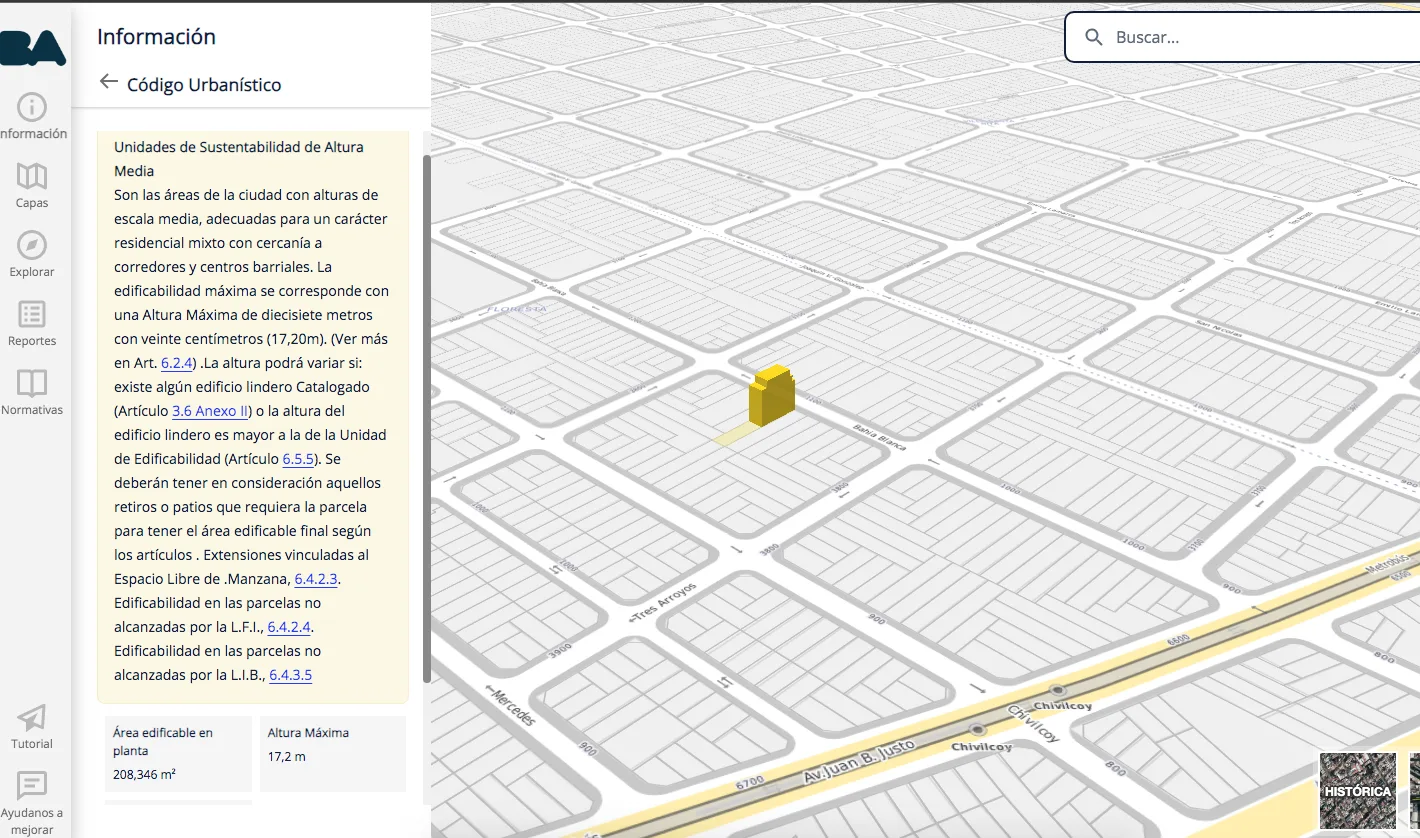Click the information panel scrollbar
Viewport: 1420px width, 838px height.
pos(427,419)
